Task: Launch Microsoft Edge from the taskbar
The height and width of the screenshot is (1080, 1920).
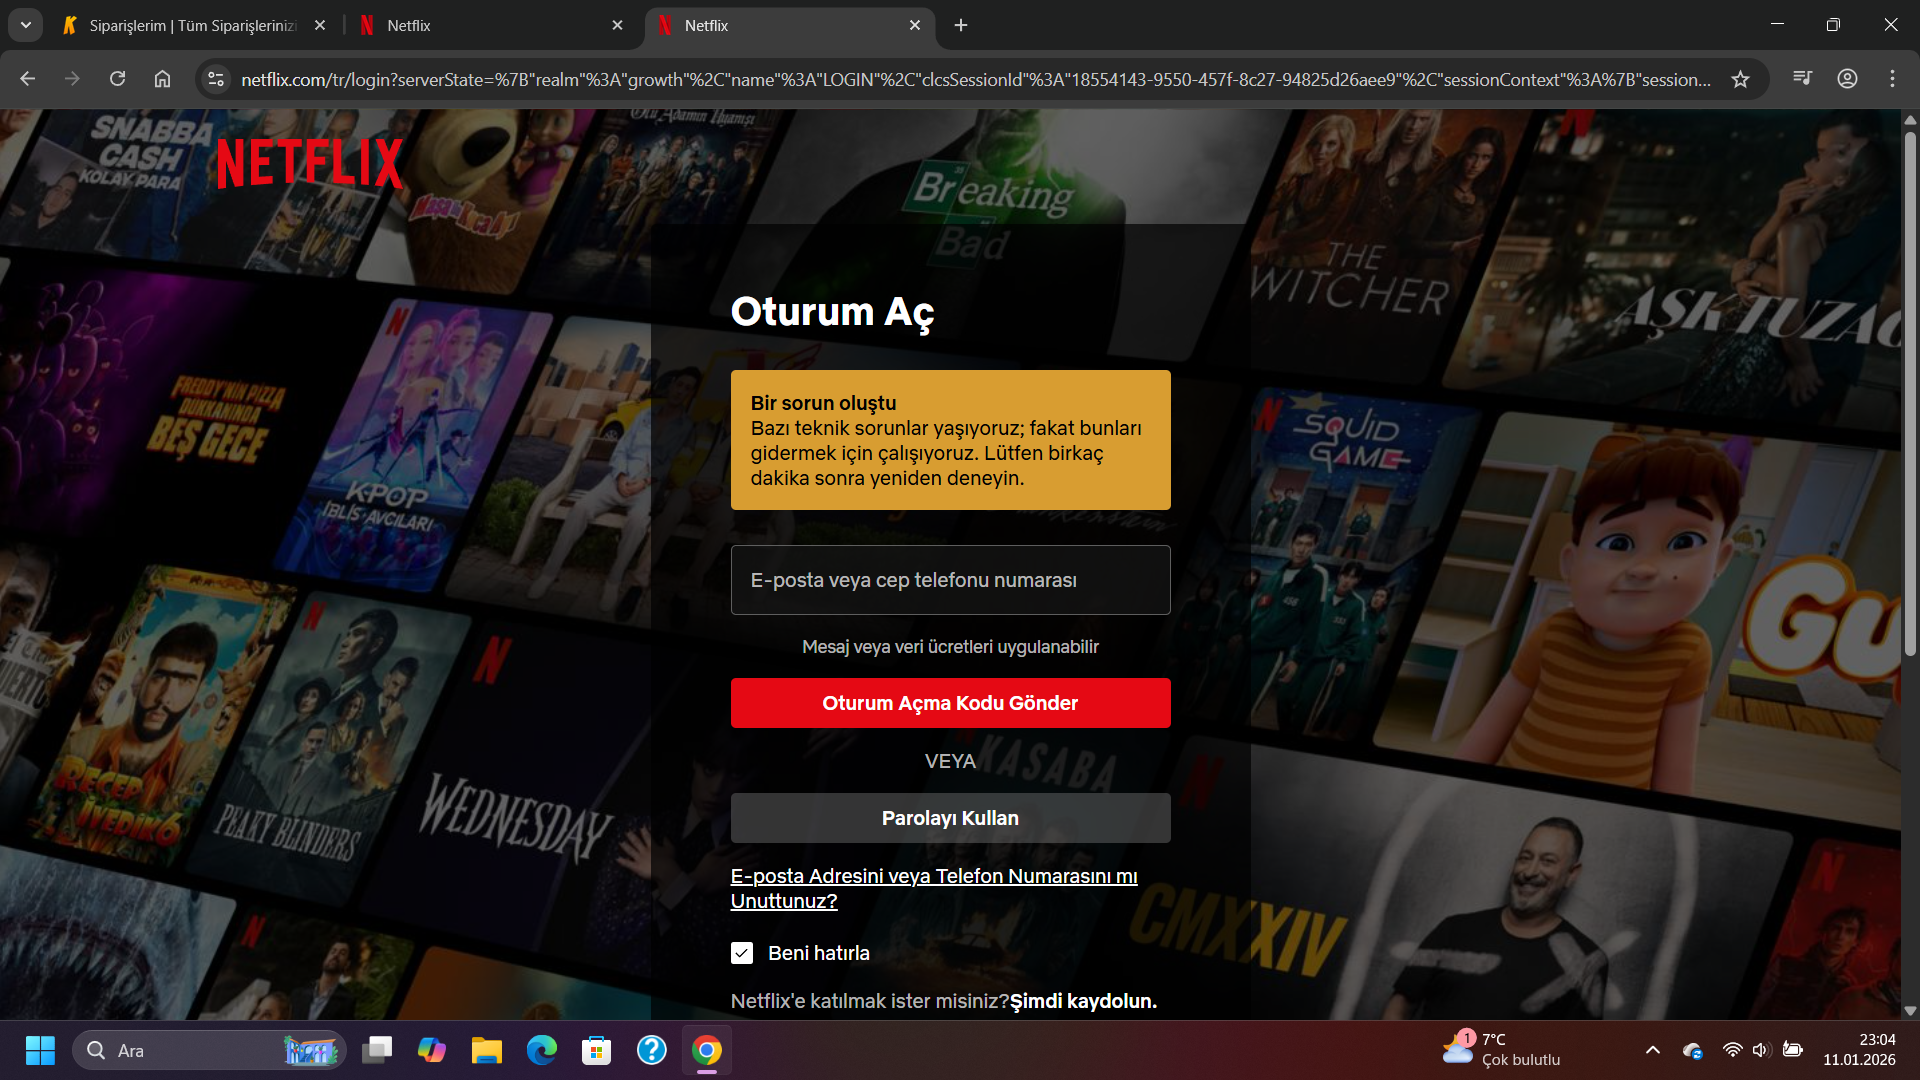Action: (542, 1050)
